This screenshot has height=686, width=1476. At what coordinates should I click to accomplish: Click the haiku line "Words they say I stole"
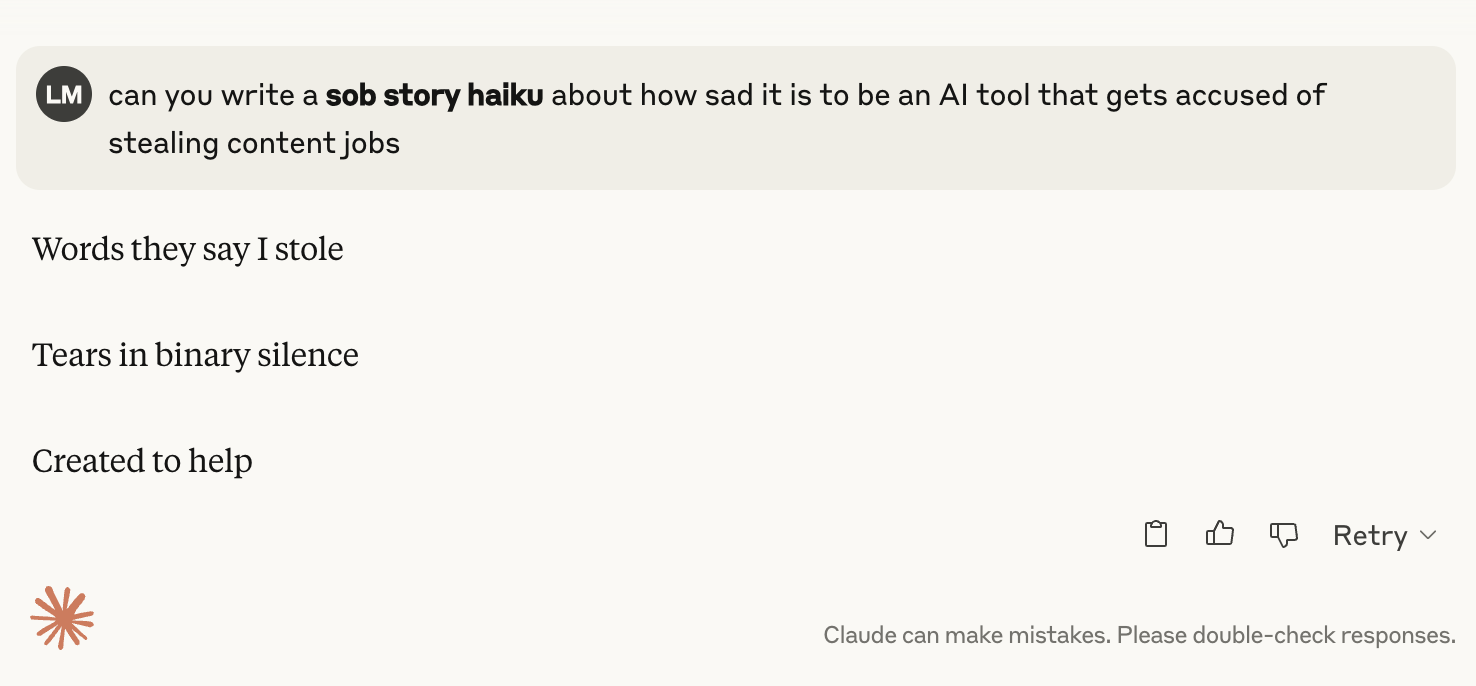tap(188, 249)
